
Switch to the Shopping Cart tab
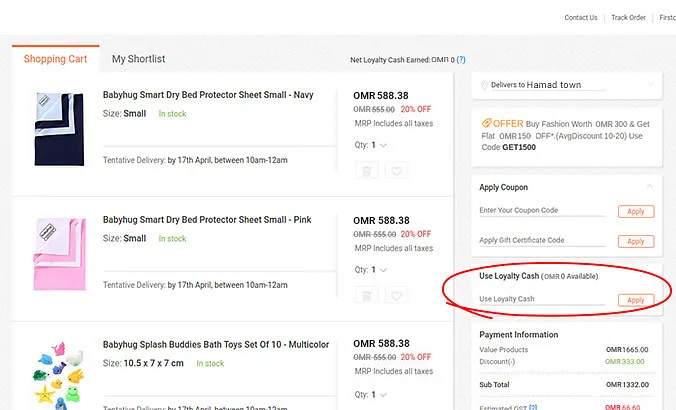pos(55,59)
